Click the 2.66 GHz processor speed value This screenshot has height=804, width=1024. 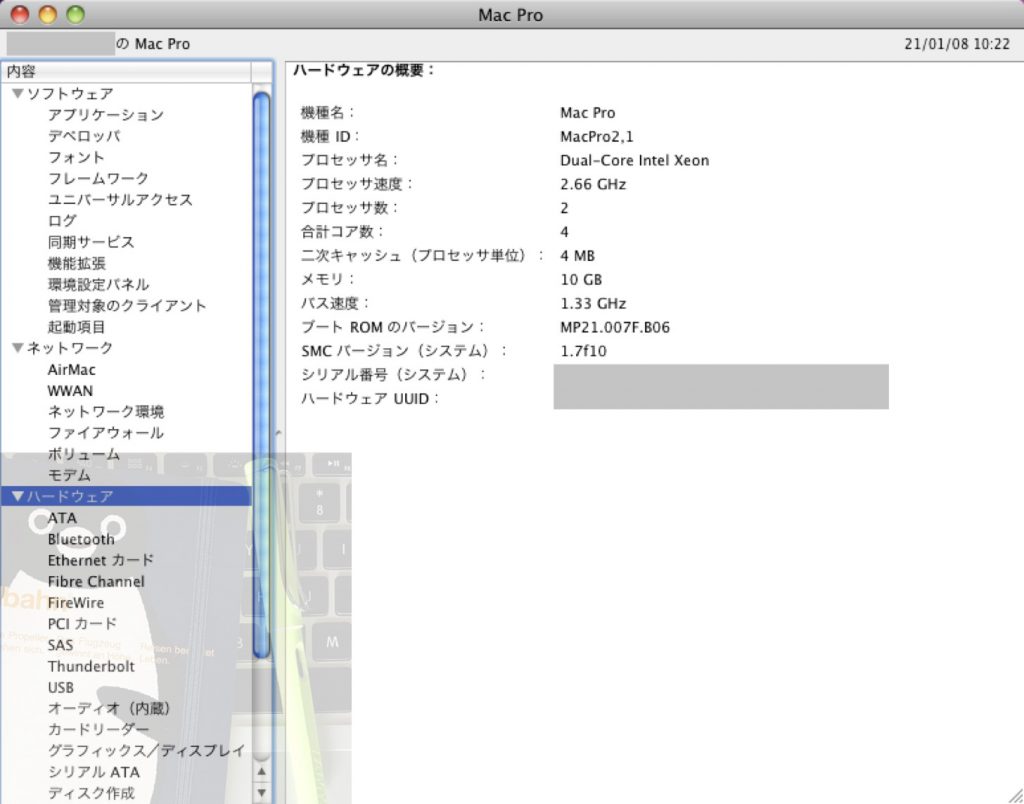pyautogui.click(x=593, y=184)
